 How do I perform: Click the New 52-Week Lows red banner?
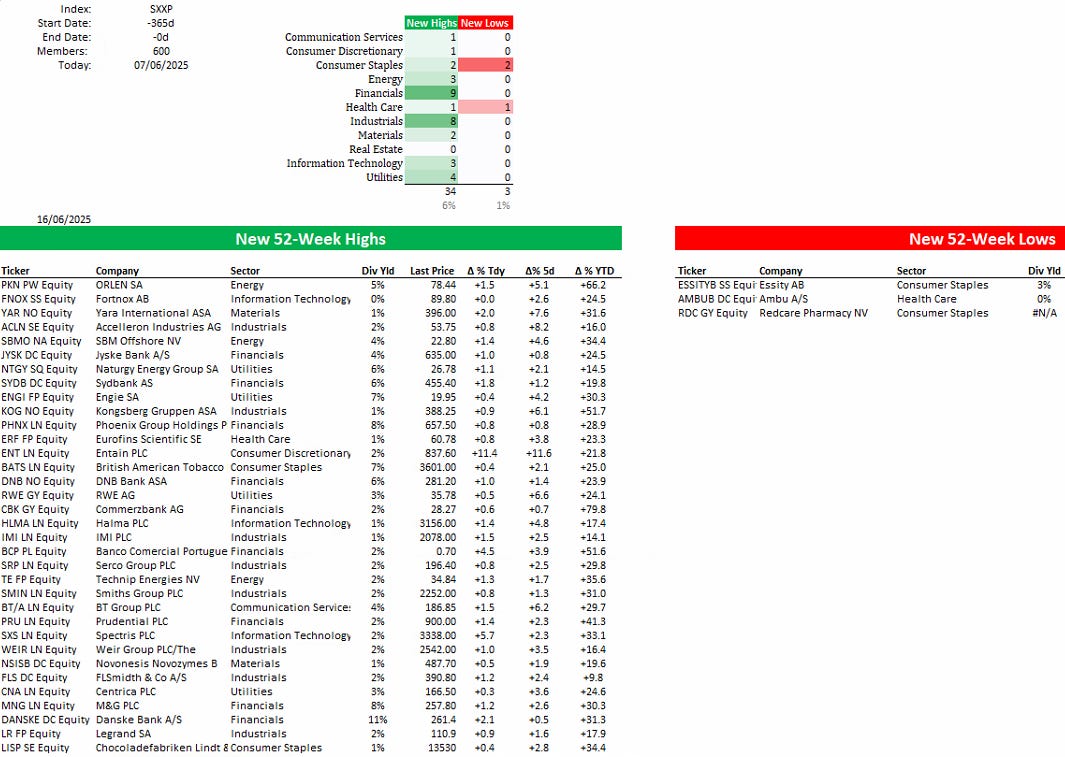(870, 238)
